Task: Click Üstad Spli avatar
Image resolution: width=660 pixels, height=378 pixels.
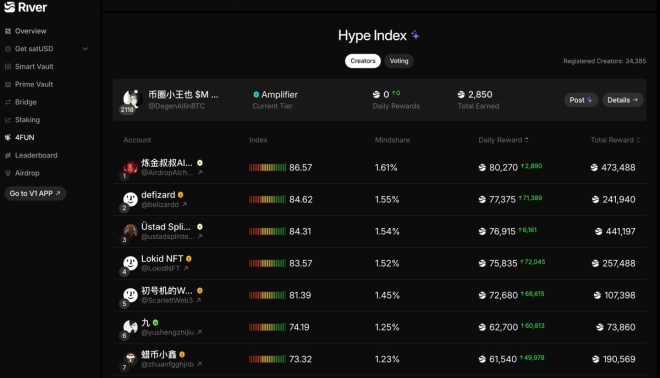Action: coord(130,231)
